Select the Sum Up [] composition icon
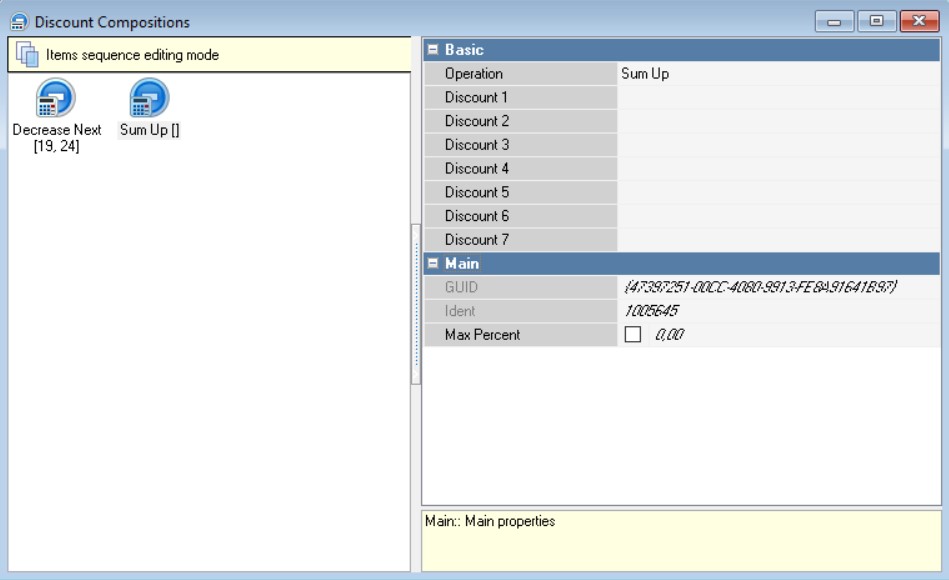Viewport: 949px width, 580px height. [x=149, y=100]
